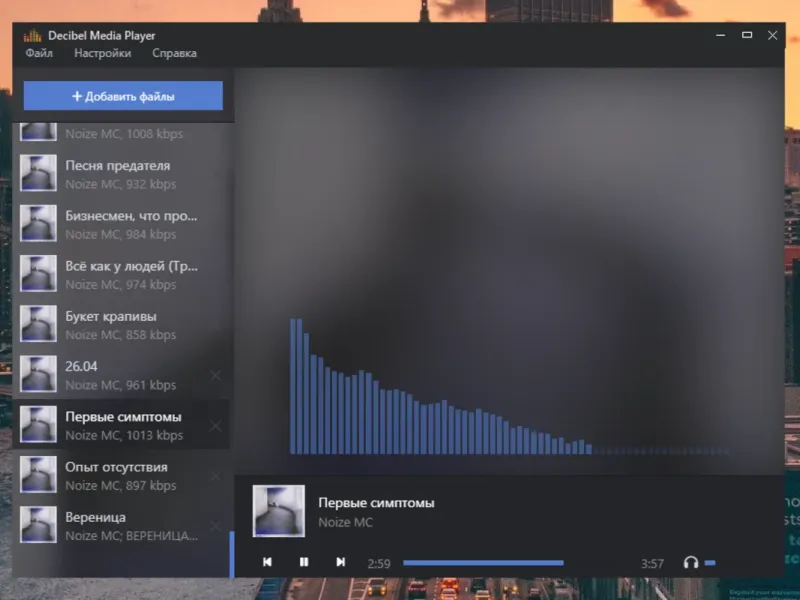Skip to the previous track
Screen dimensions: 800x600
[x=267, y=562]
